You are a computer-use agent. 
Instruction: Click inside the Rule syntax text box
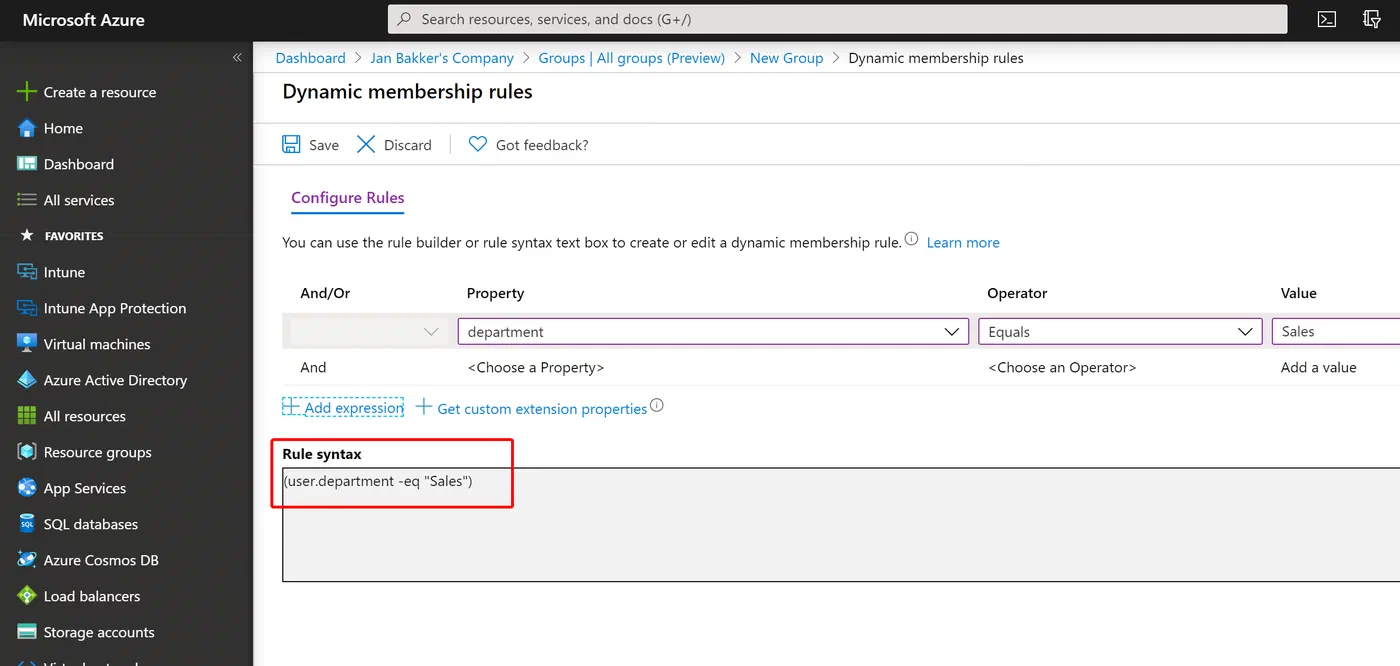(x=841, y=524)
